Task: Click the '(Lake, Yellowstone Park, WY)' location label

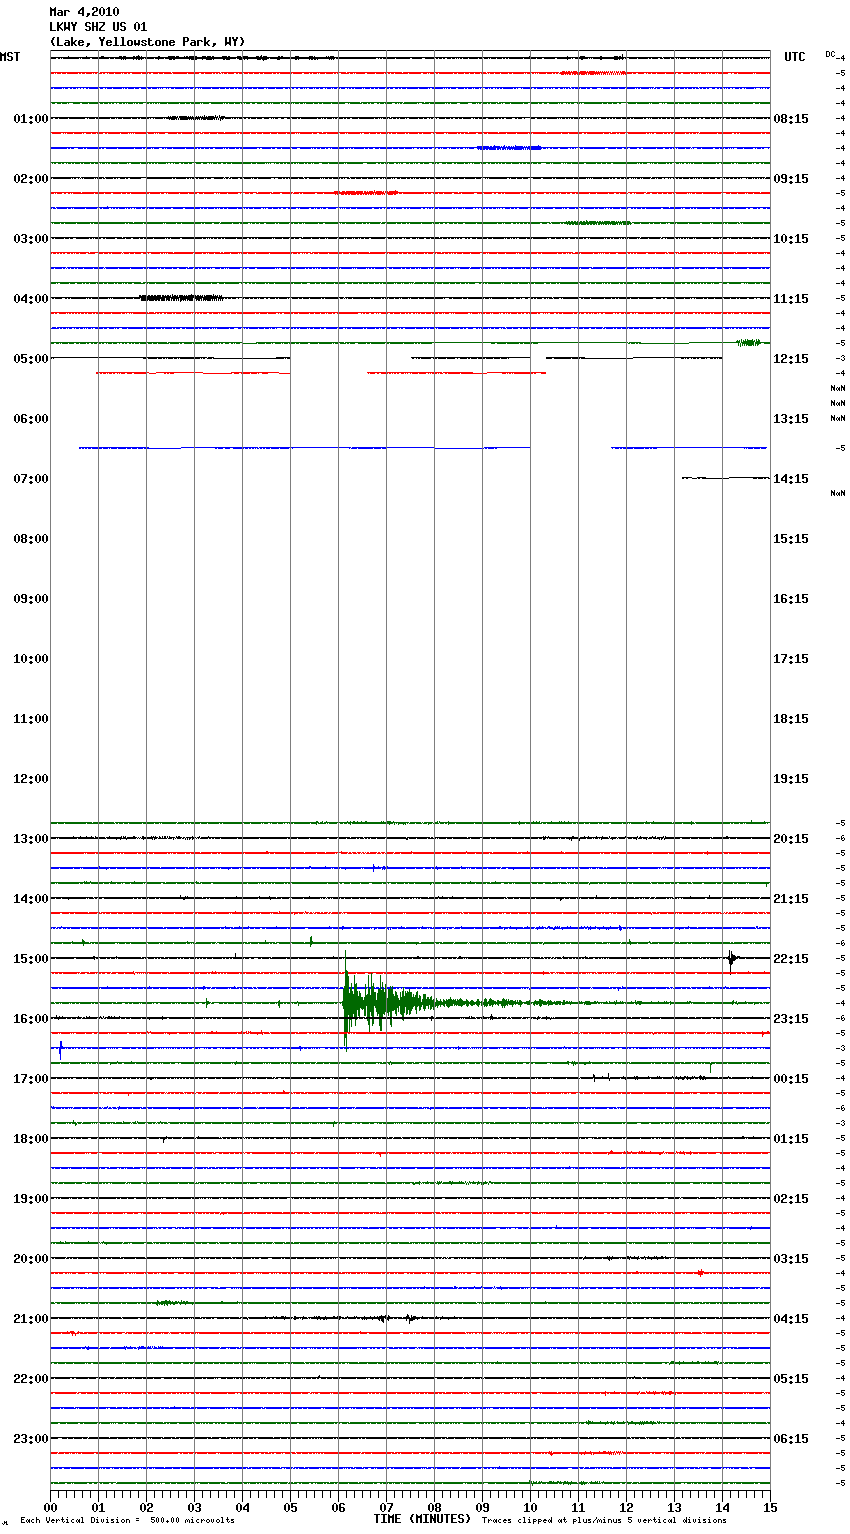Action: (x=147, y=42)
